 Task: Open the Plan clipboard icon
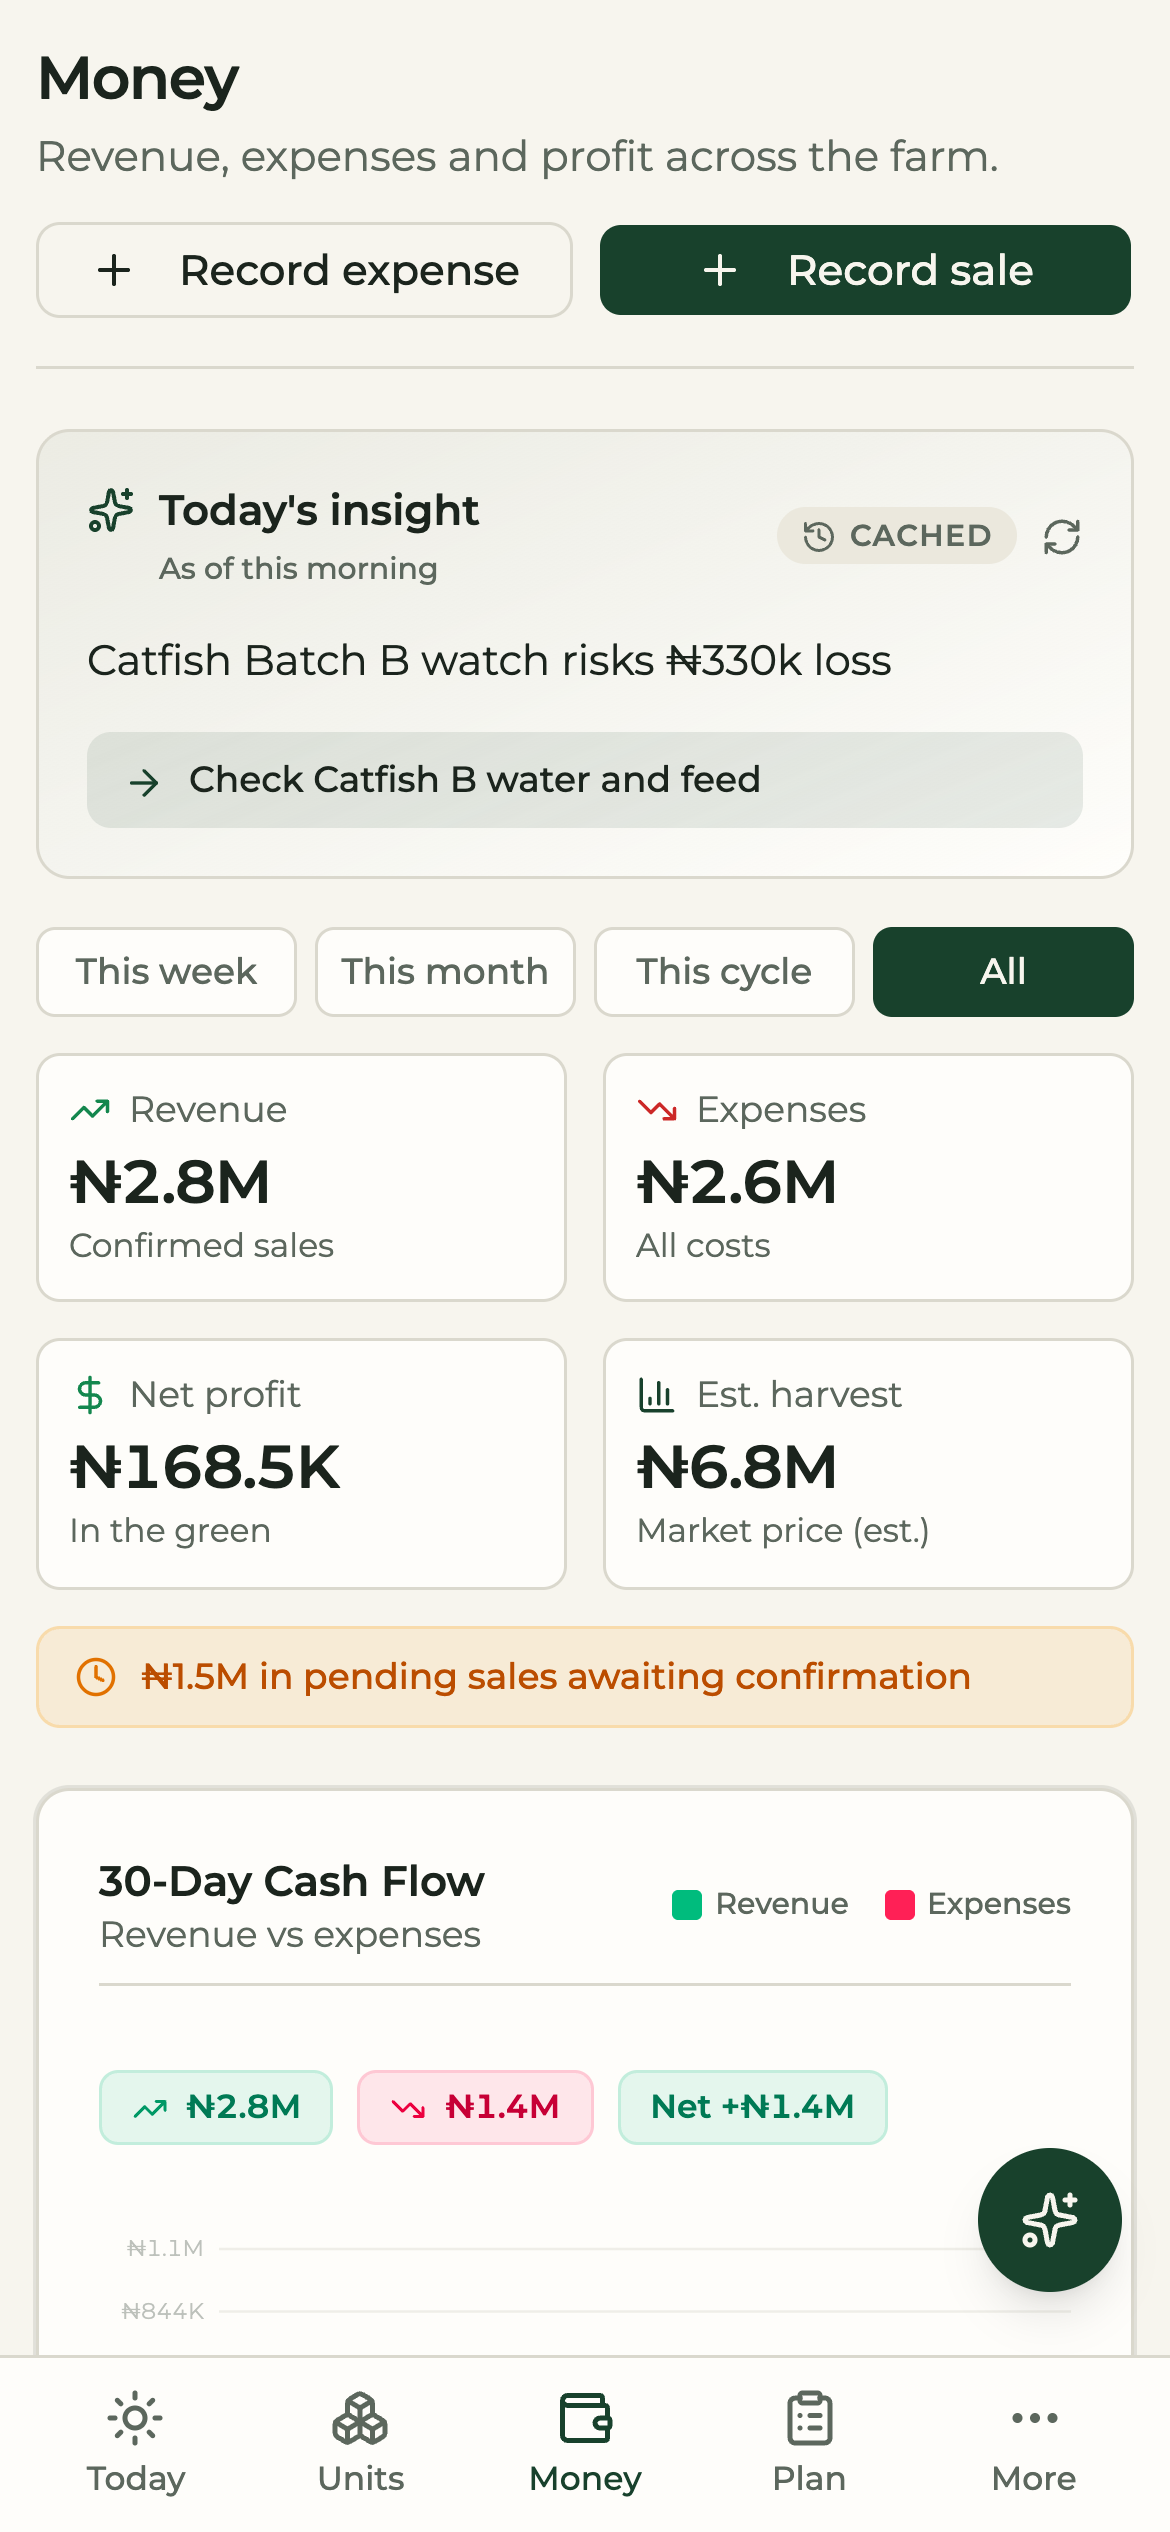pos(809,2419)
